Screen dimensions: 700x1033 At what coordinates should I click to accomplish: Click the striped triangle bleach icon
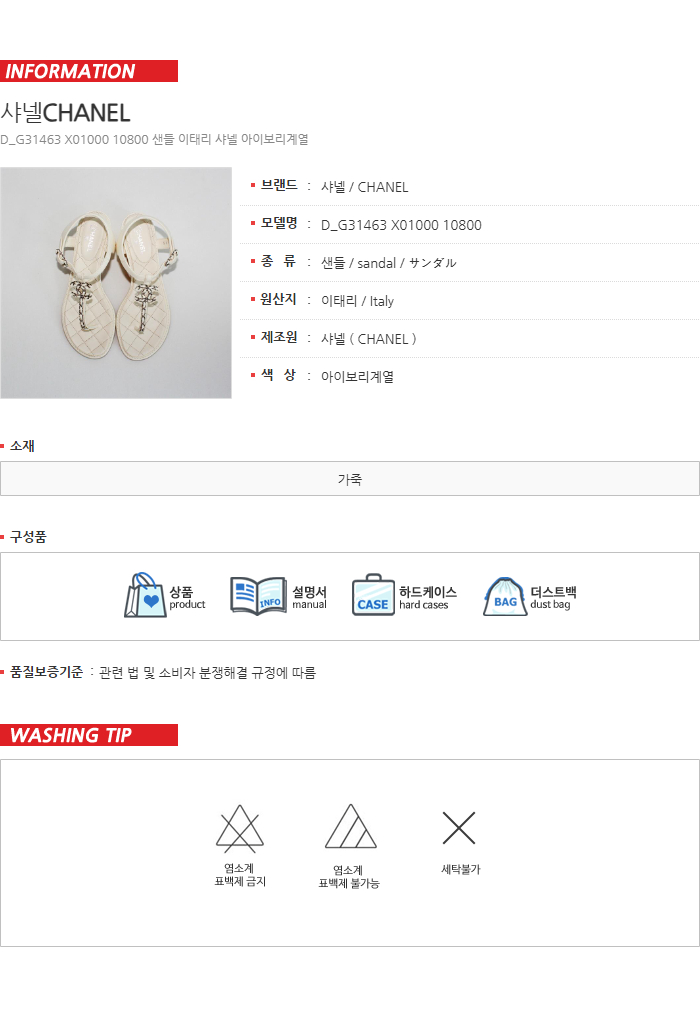point(350,826)
